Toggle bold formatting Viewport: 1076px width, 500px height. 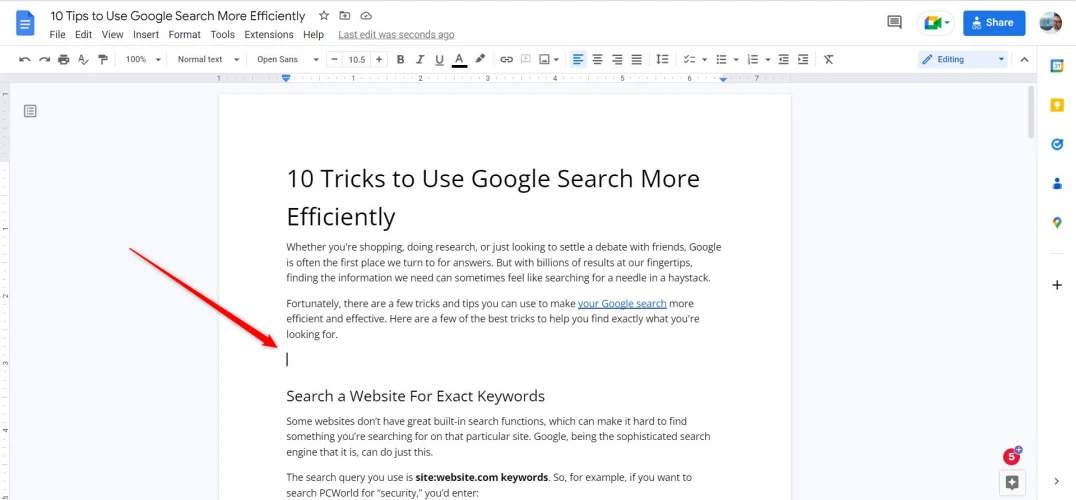click(x=401, y=60)
